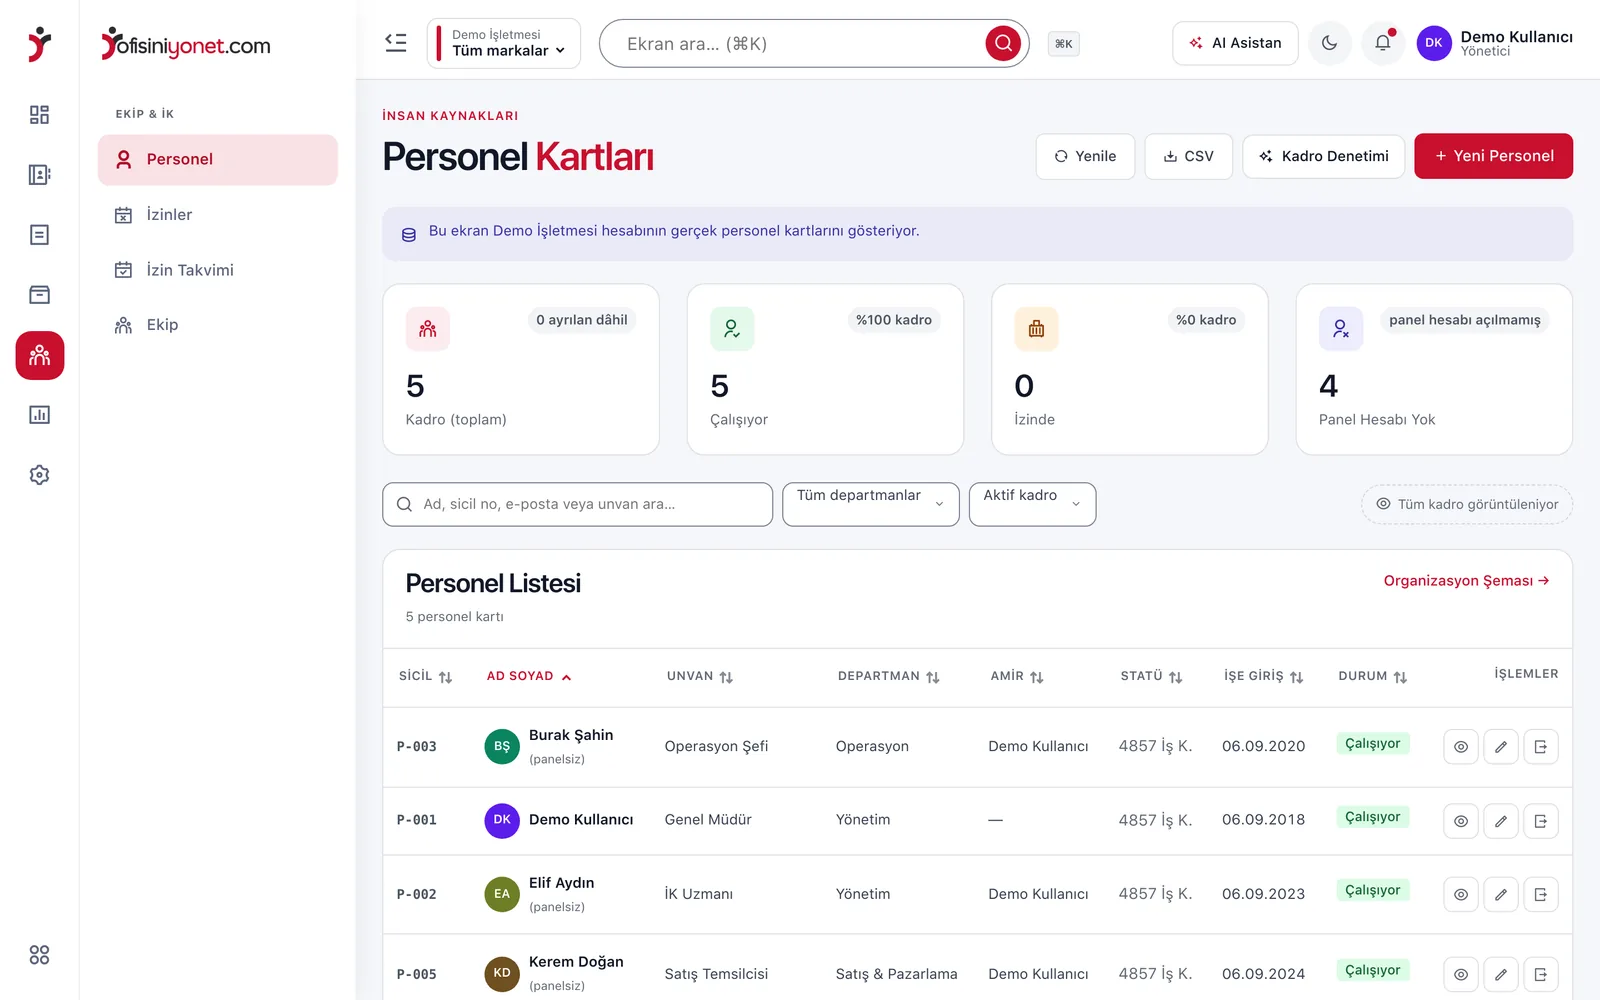
Task: Focus the personnel search field
Action: (577, 504)
